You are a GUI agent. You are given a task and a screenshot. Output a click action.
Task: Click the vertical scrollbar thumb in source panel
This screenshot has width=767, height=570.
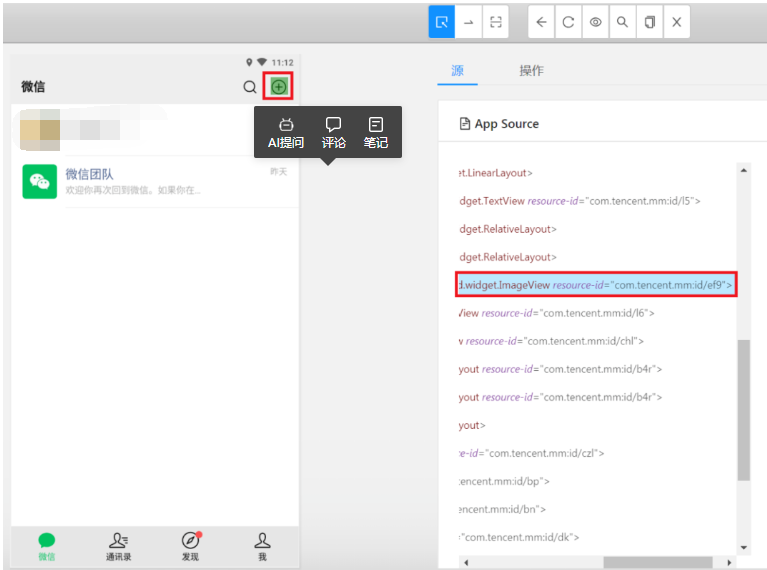(744, 410)
